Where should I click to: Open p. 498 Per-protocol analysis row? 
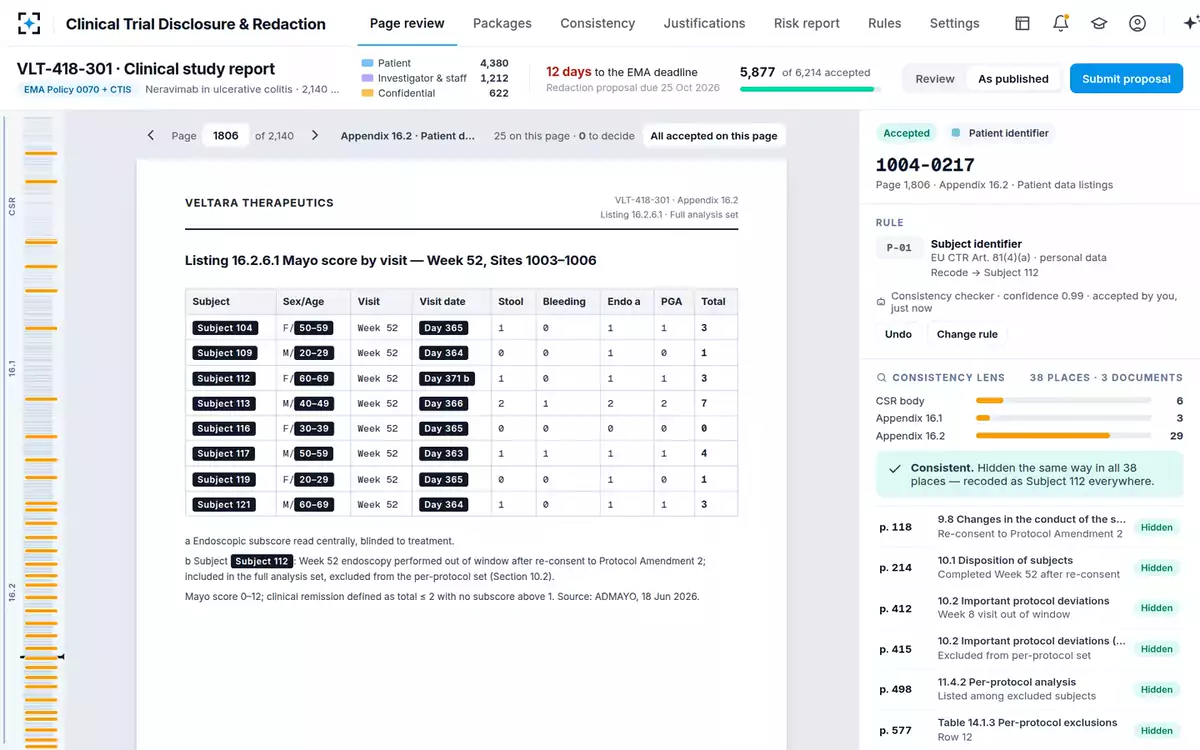click(1030, 689)
